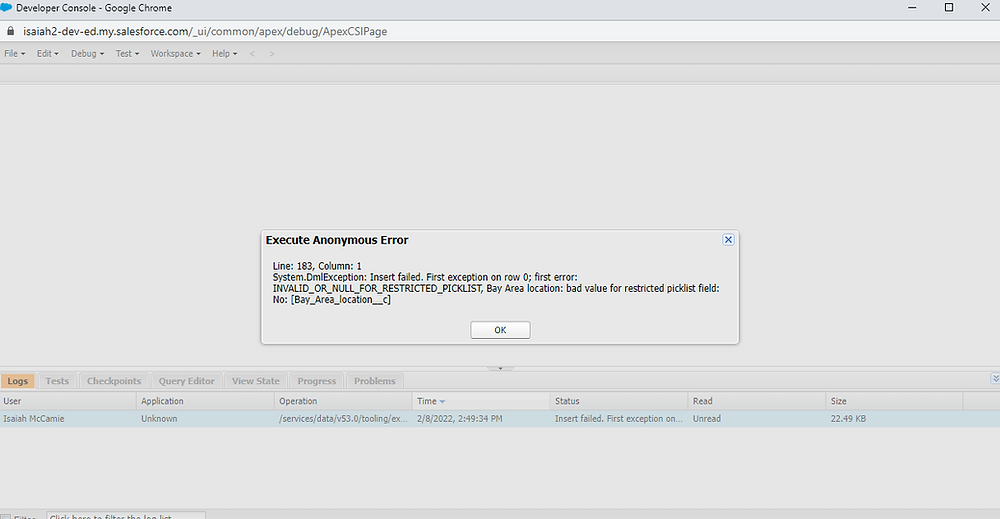This screenshot has width=1000, height=519.
Task: Click the 22.49 KB size cell
Action: click(x=894, y=419)
